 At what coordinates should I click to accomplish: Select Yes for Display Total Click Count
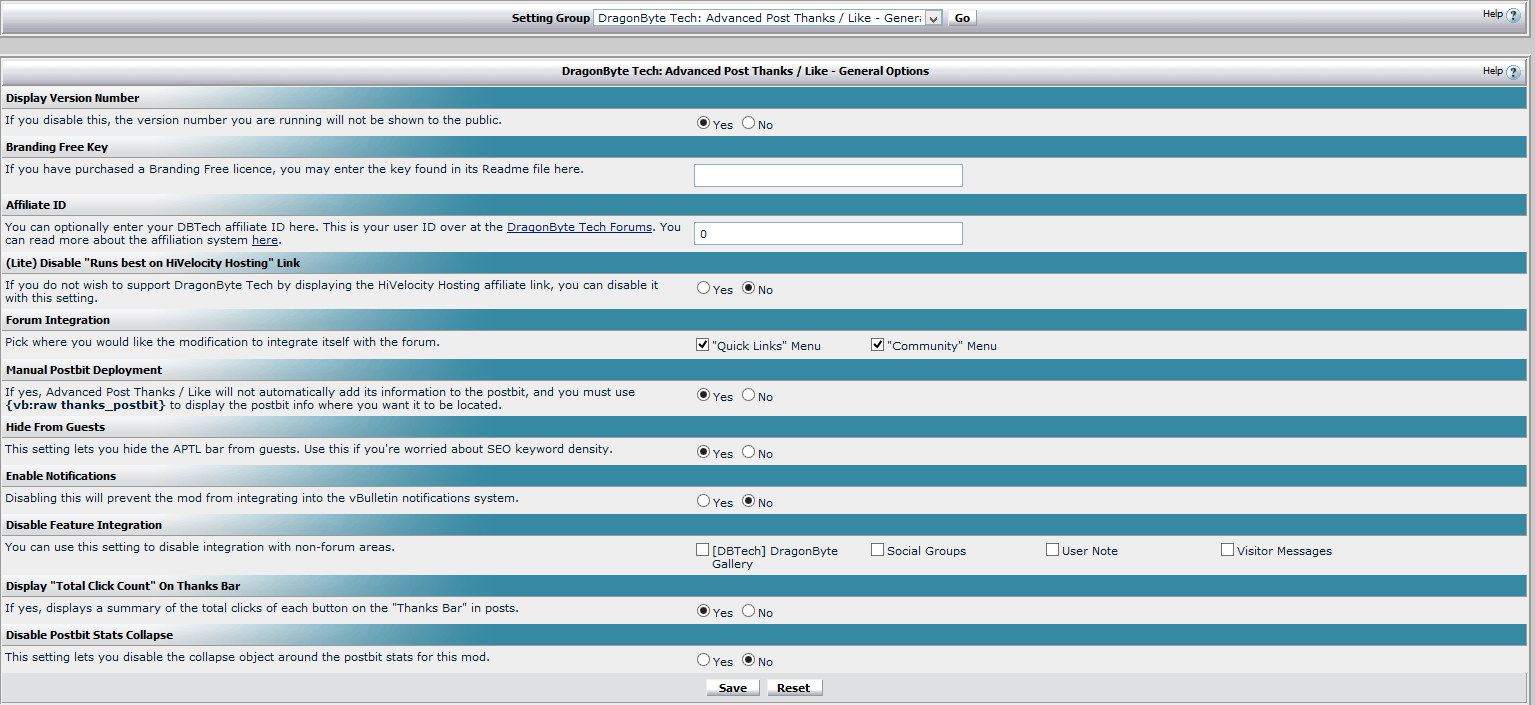pos(703,612)
